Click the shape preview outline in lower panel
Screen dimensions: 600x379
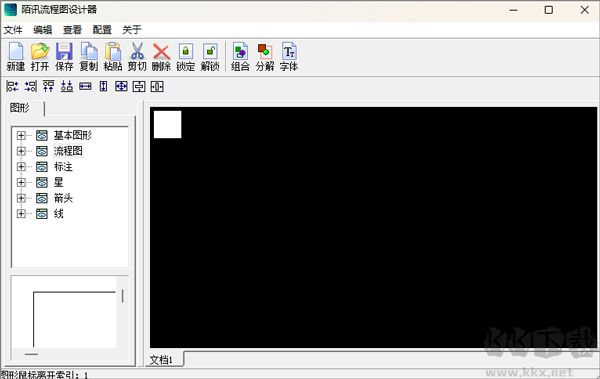74,319
